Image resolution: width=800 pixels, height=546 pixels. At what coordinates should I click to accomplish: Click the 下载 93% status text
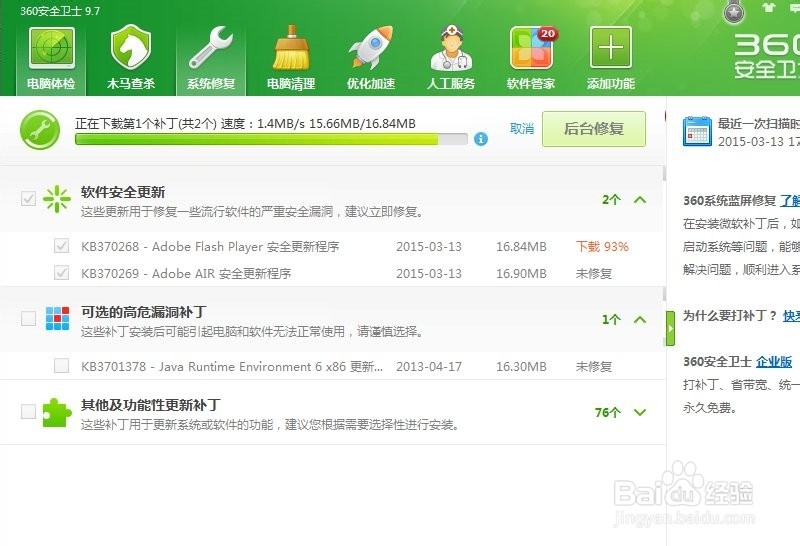pyautogui.click(x=602, y=246)
